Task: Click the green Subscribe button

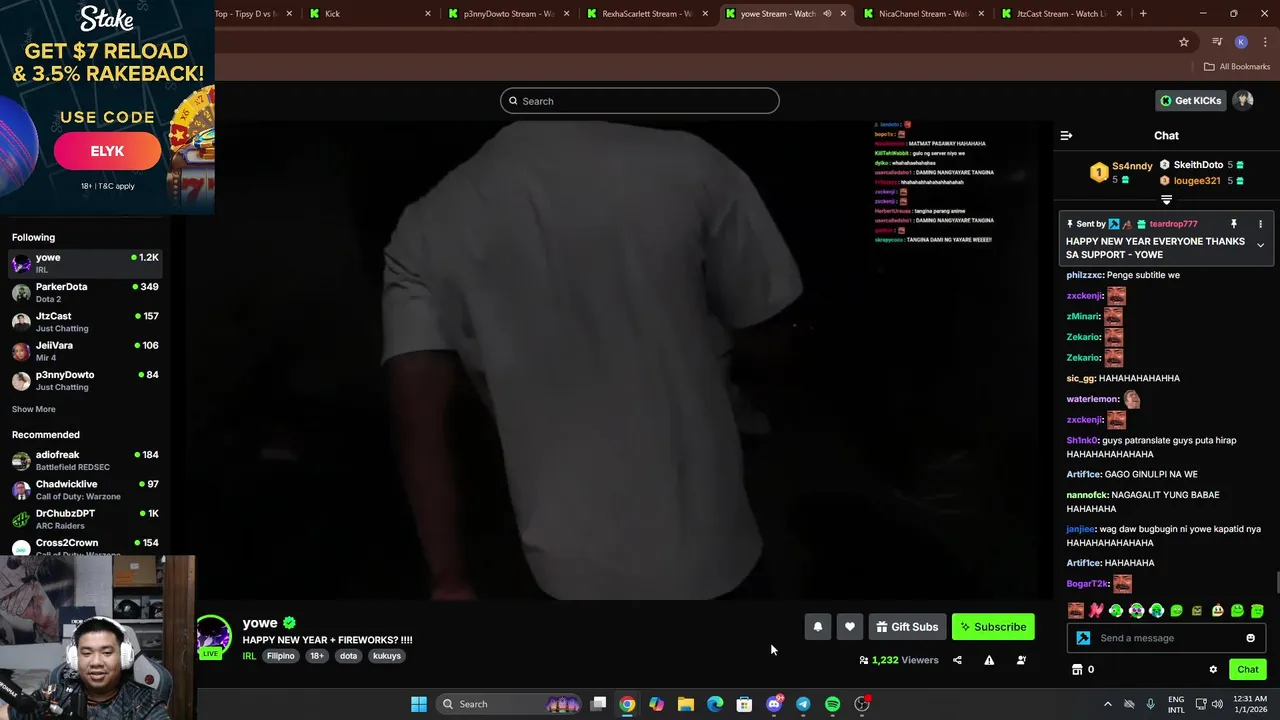Action: point(993,627)
